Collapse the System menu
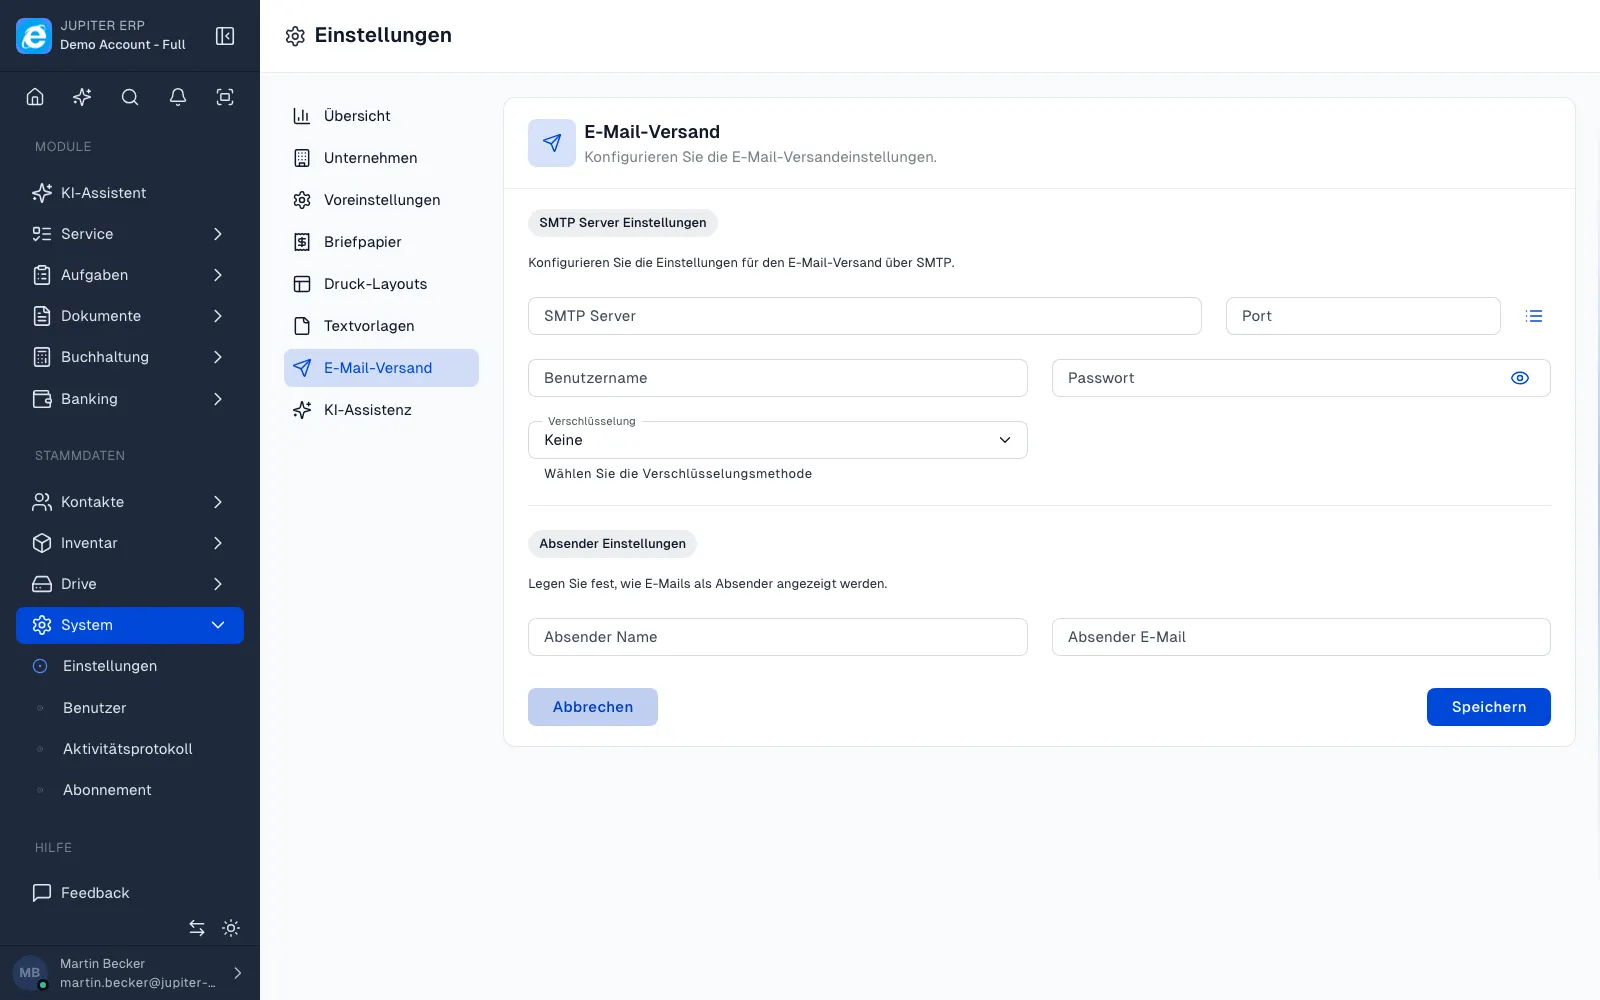Viewport: 1600px width, 1000px height. tap(130, 625)
